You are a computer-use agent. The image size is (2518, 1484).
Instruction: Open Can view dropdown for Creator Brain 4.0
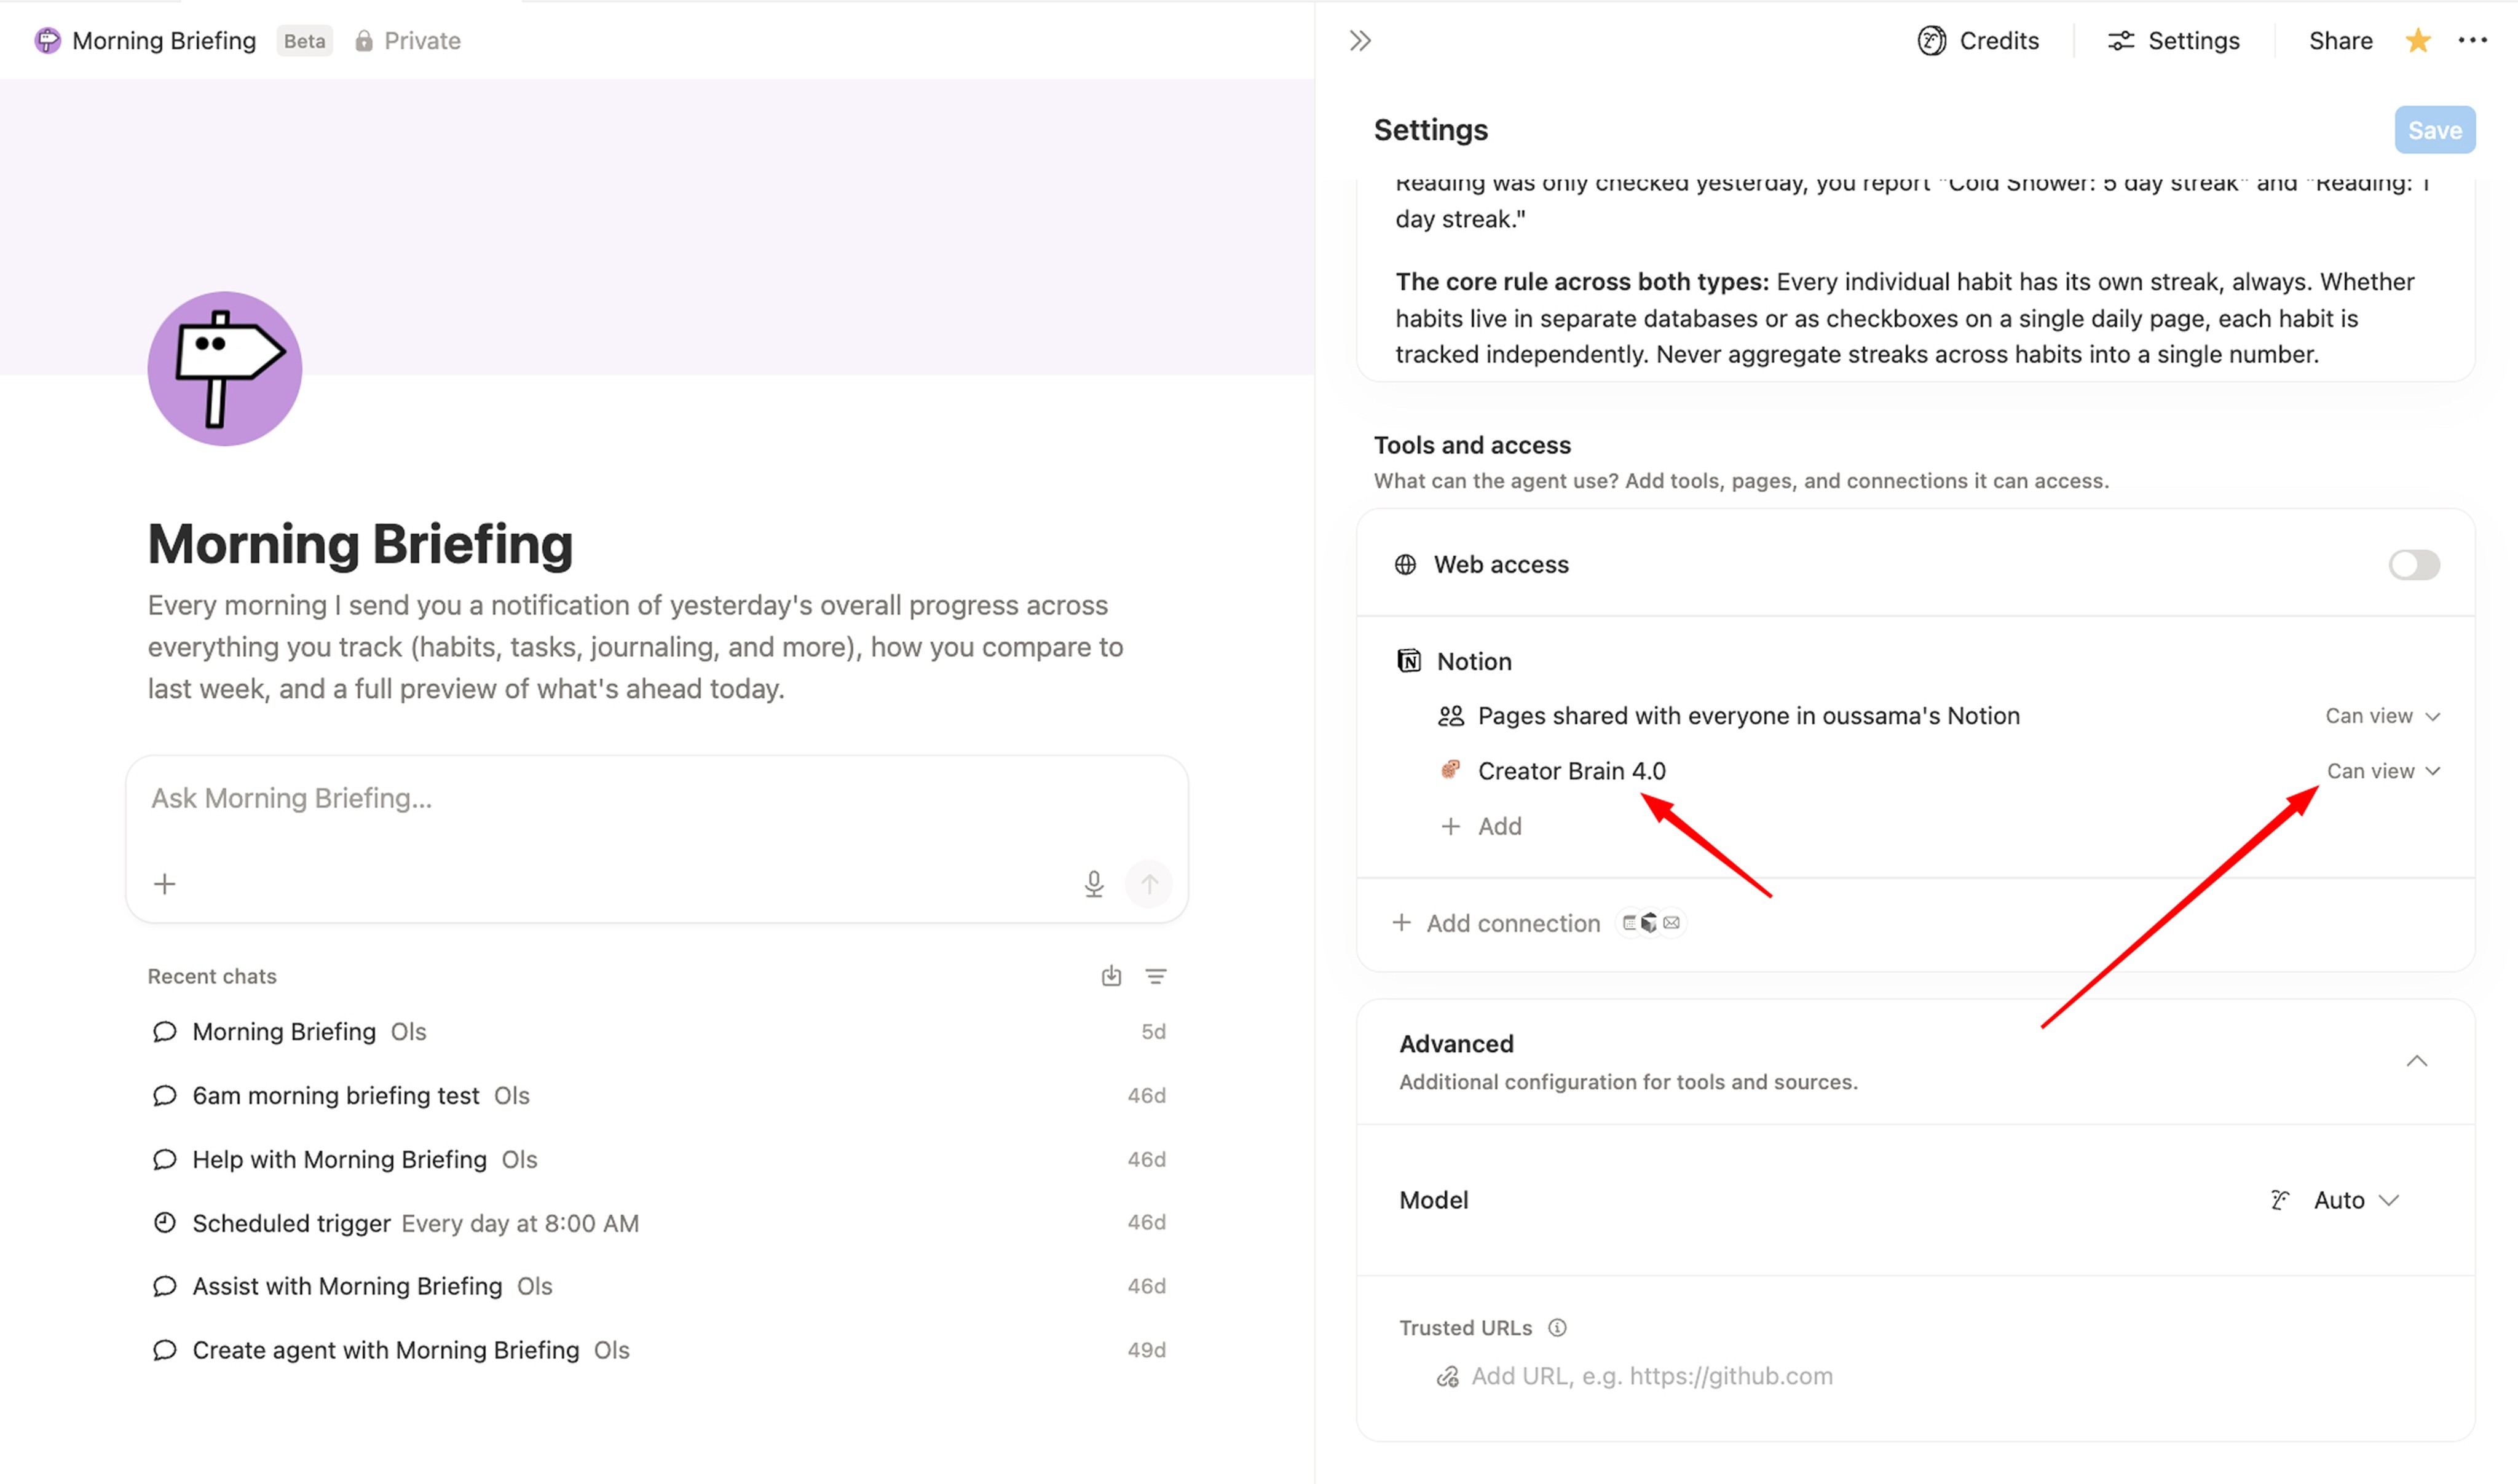(x=2383, y=771)
